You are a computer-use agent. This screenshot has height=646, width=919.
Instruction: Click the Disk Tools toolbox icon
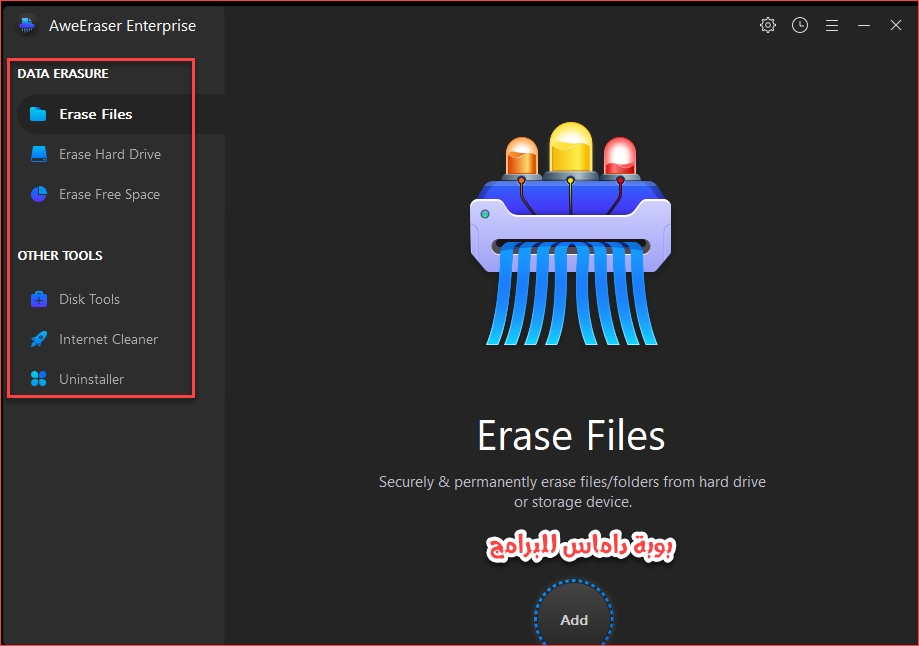39,299
